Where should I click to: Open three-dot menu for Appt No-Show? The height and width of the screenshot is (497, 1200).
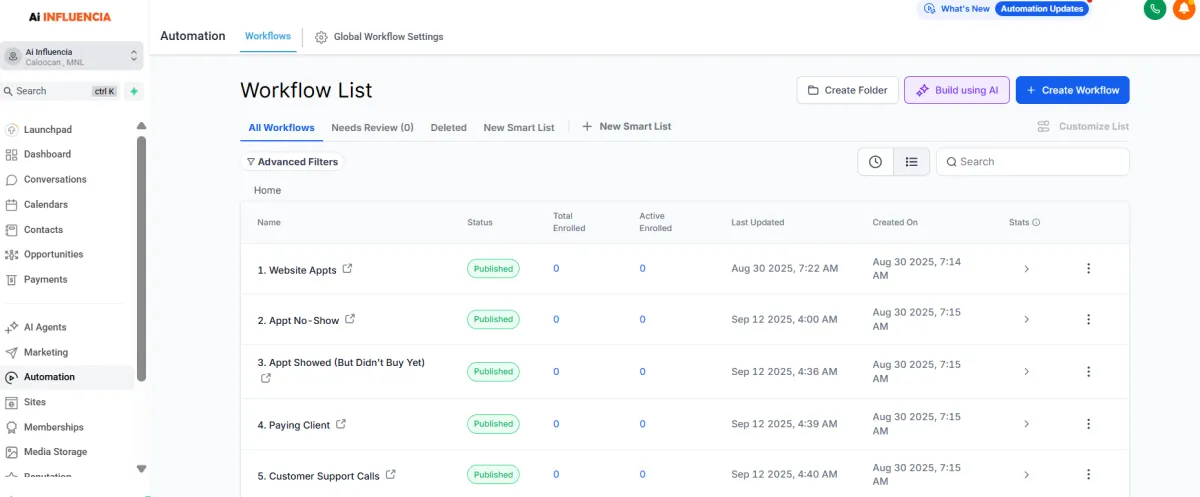click(1088, 320)
